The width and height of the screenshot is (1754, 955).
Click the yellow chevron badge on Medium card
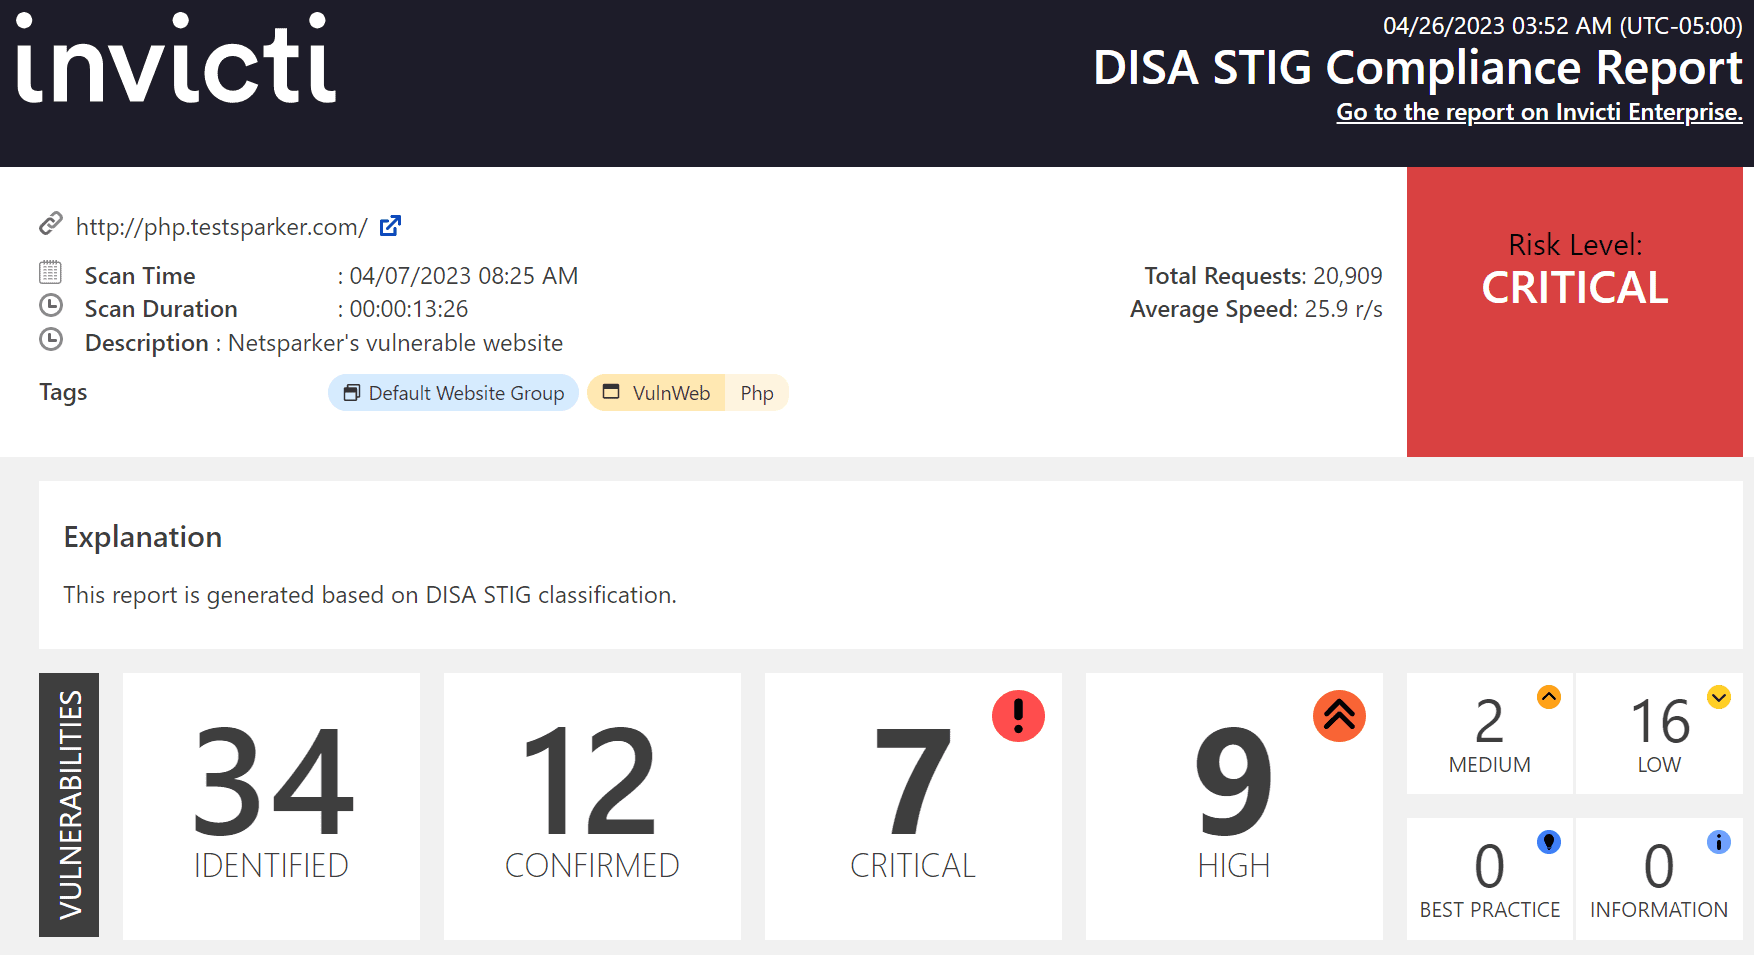[x=1549, y=698]
